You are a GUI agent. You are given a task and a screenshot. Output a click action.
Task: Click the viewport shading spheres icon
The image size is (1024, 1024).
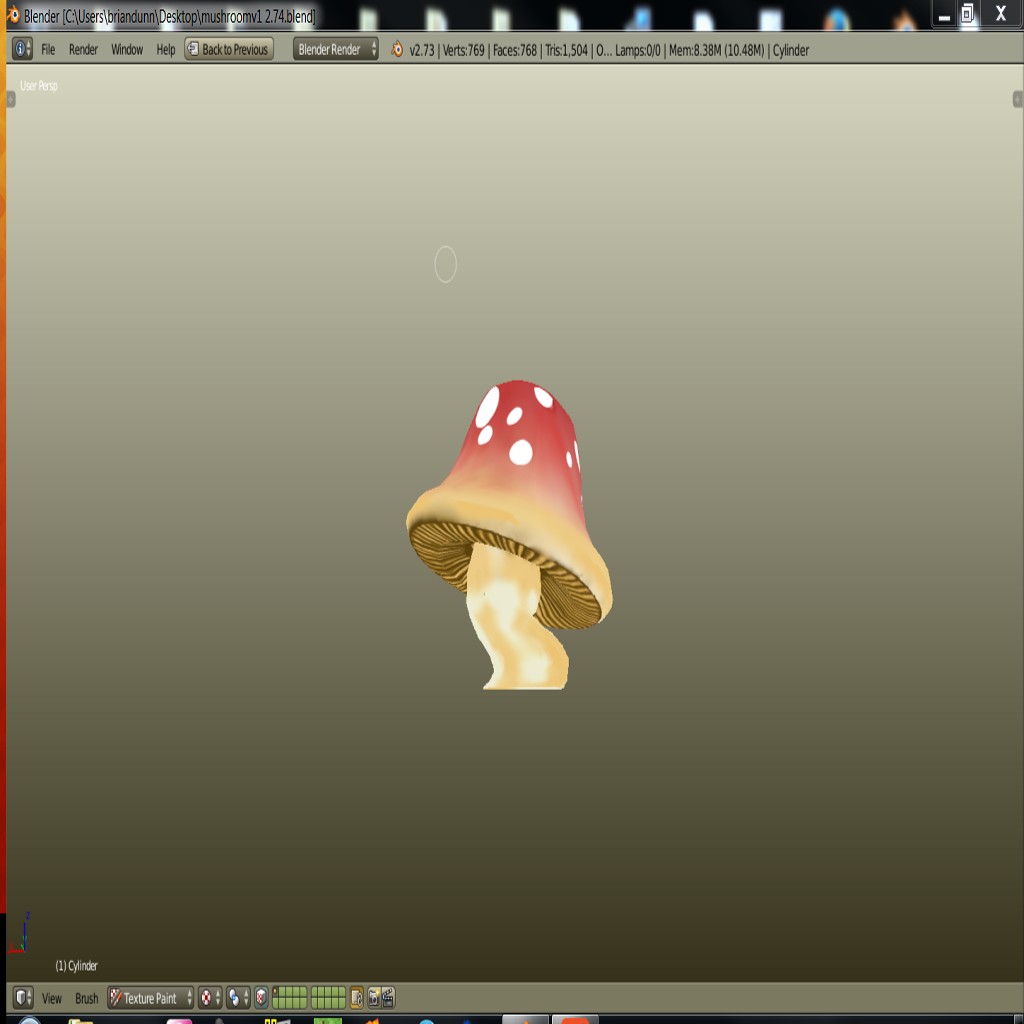(234, 998)
